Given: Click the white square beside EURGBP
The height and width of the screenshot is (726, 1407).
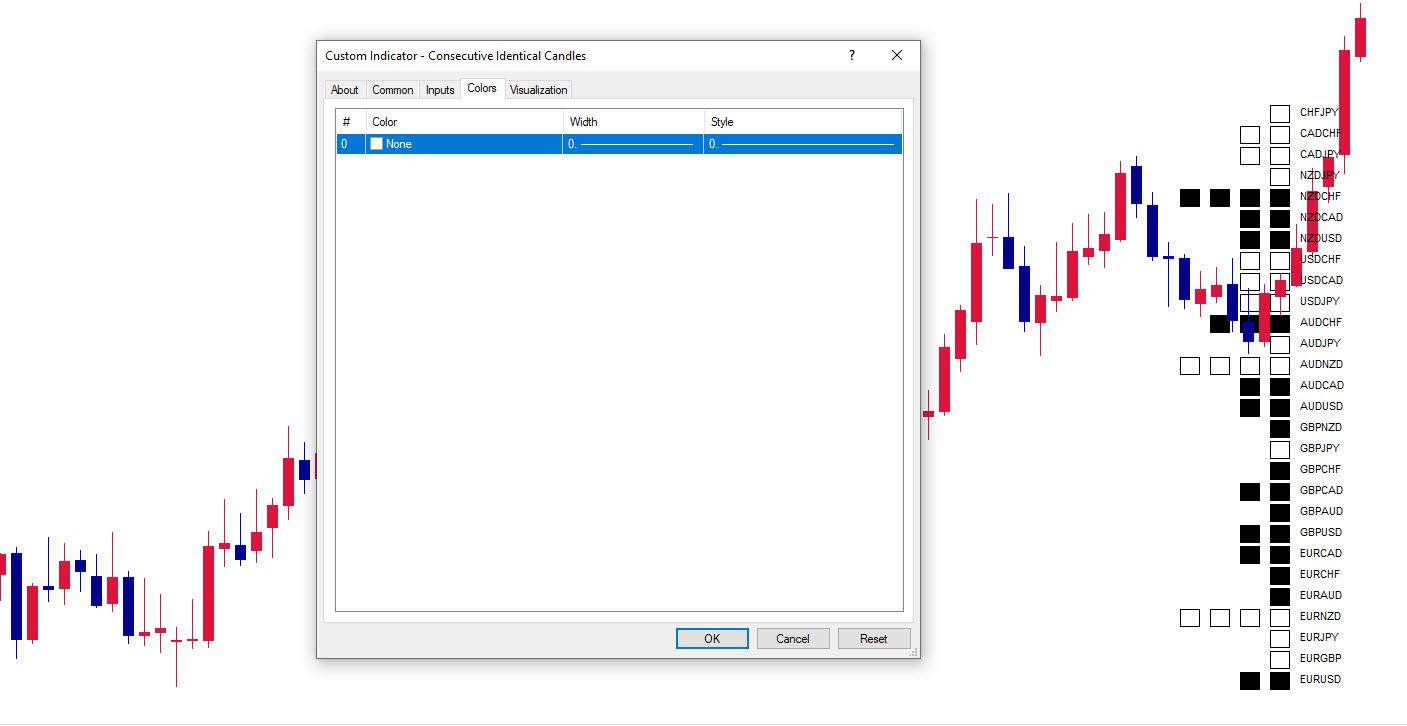Looking at the screenshot, I should coord(1280,660).
